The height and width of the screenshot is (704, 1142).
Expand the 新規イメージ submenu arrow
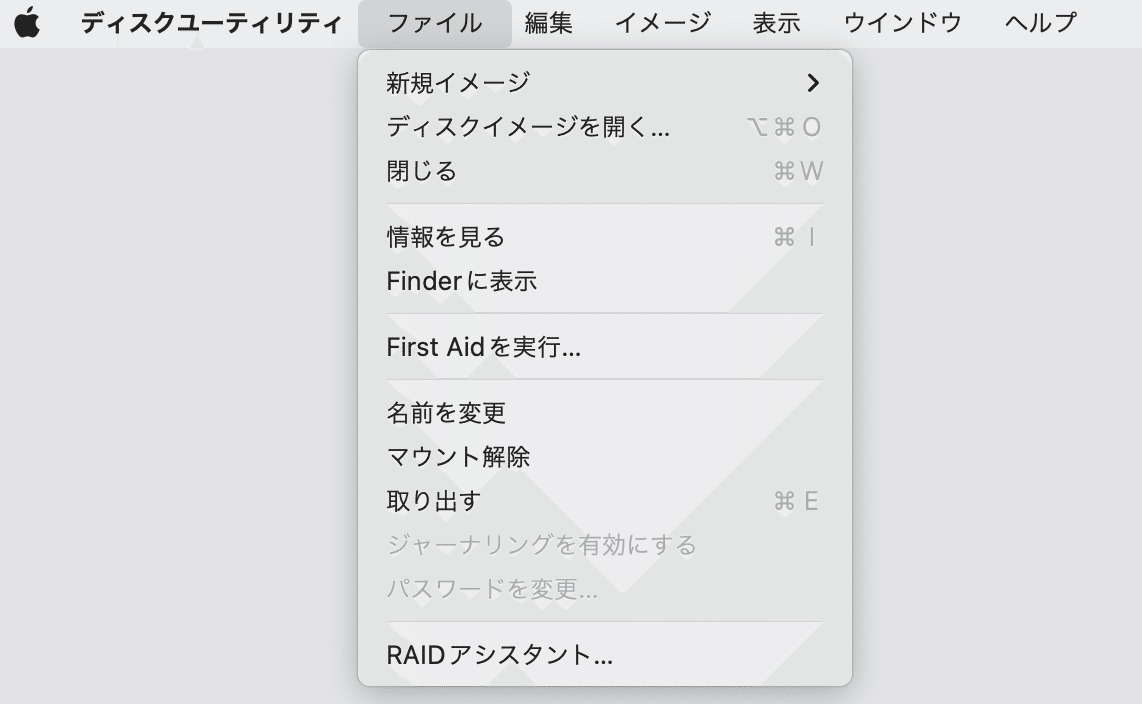tap(813, 83)
